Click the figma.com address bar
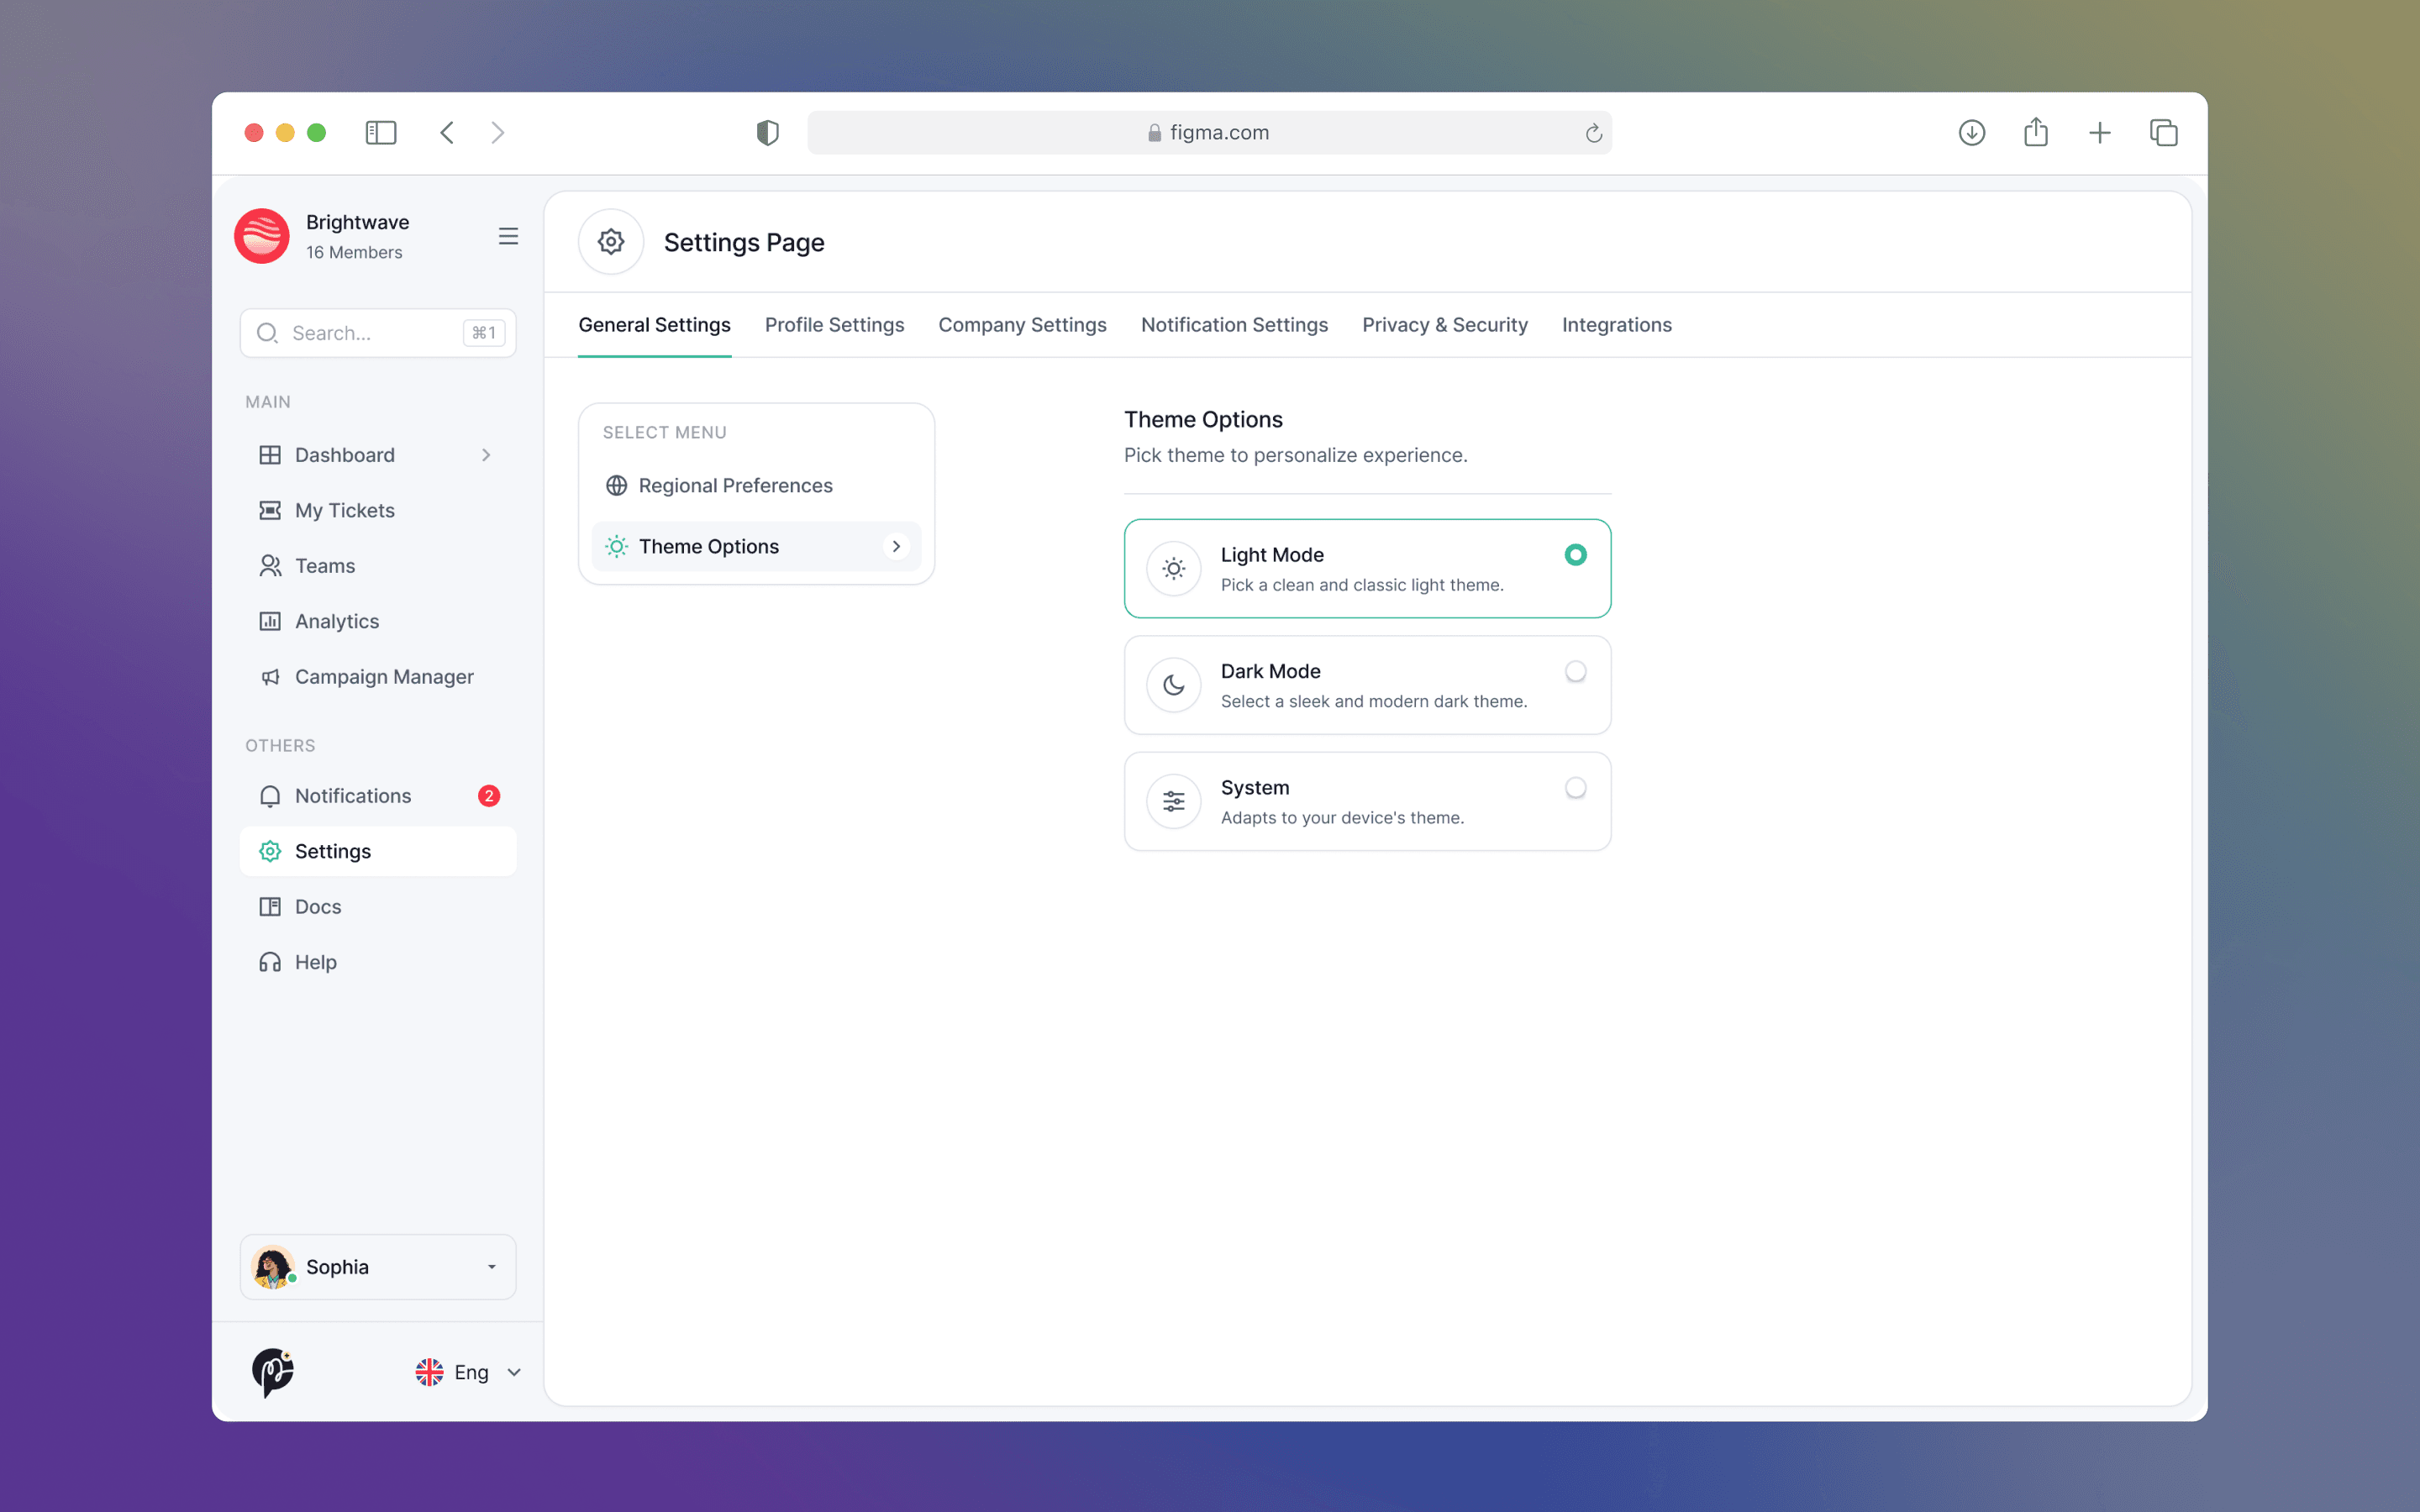Screen dimensions: 2420x1512 pos(1210,133)
